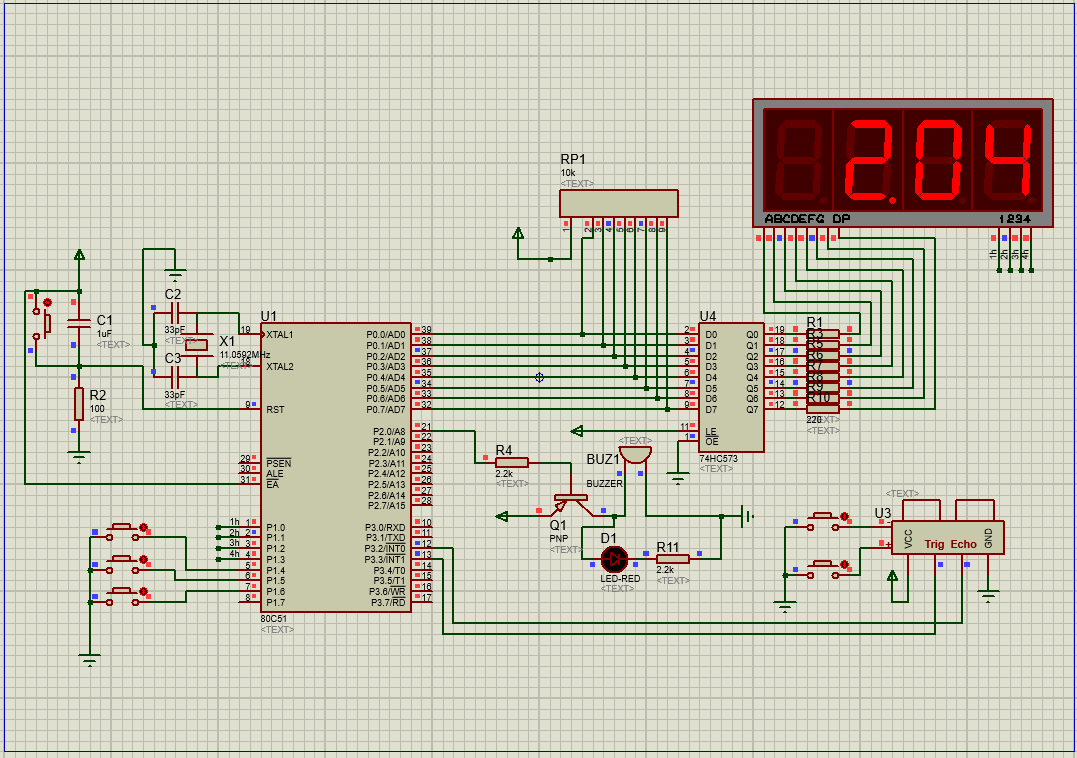
Task: Click the display digit showing 4
Action: click(1007, 161)
